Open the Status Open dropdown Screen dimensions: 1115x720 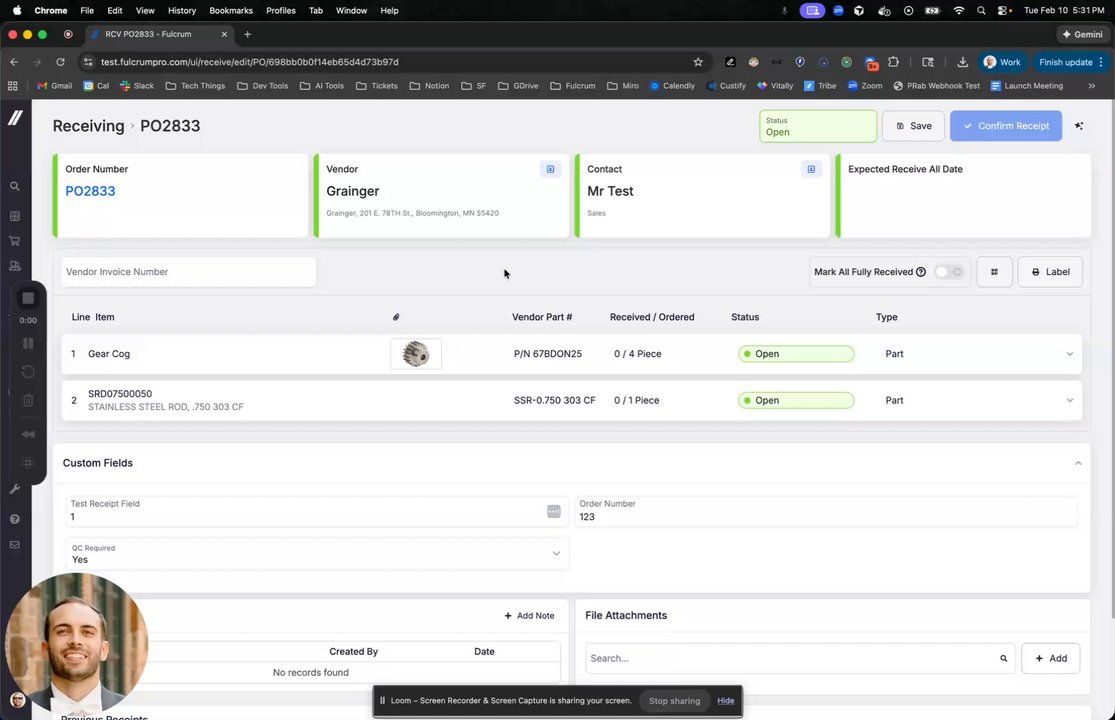point(818,127)
